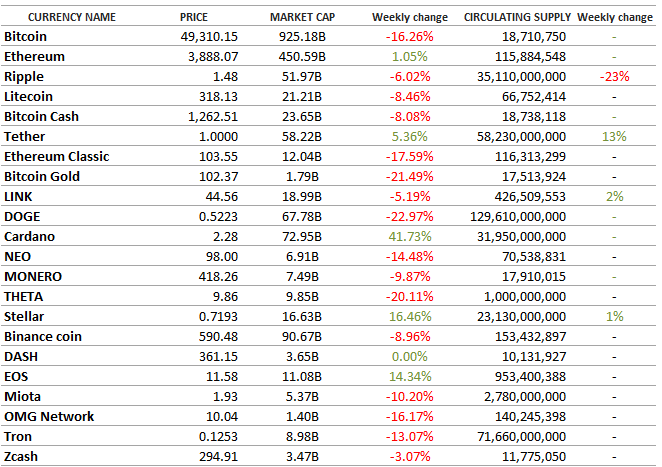Screen dimensions: 662x467
Task: Select the Ripple row name
Action: [x=24, y=77]
